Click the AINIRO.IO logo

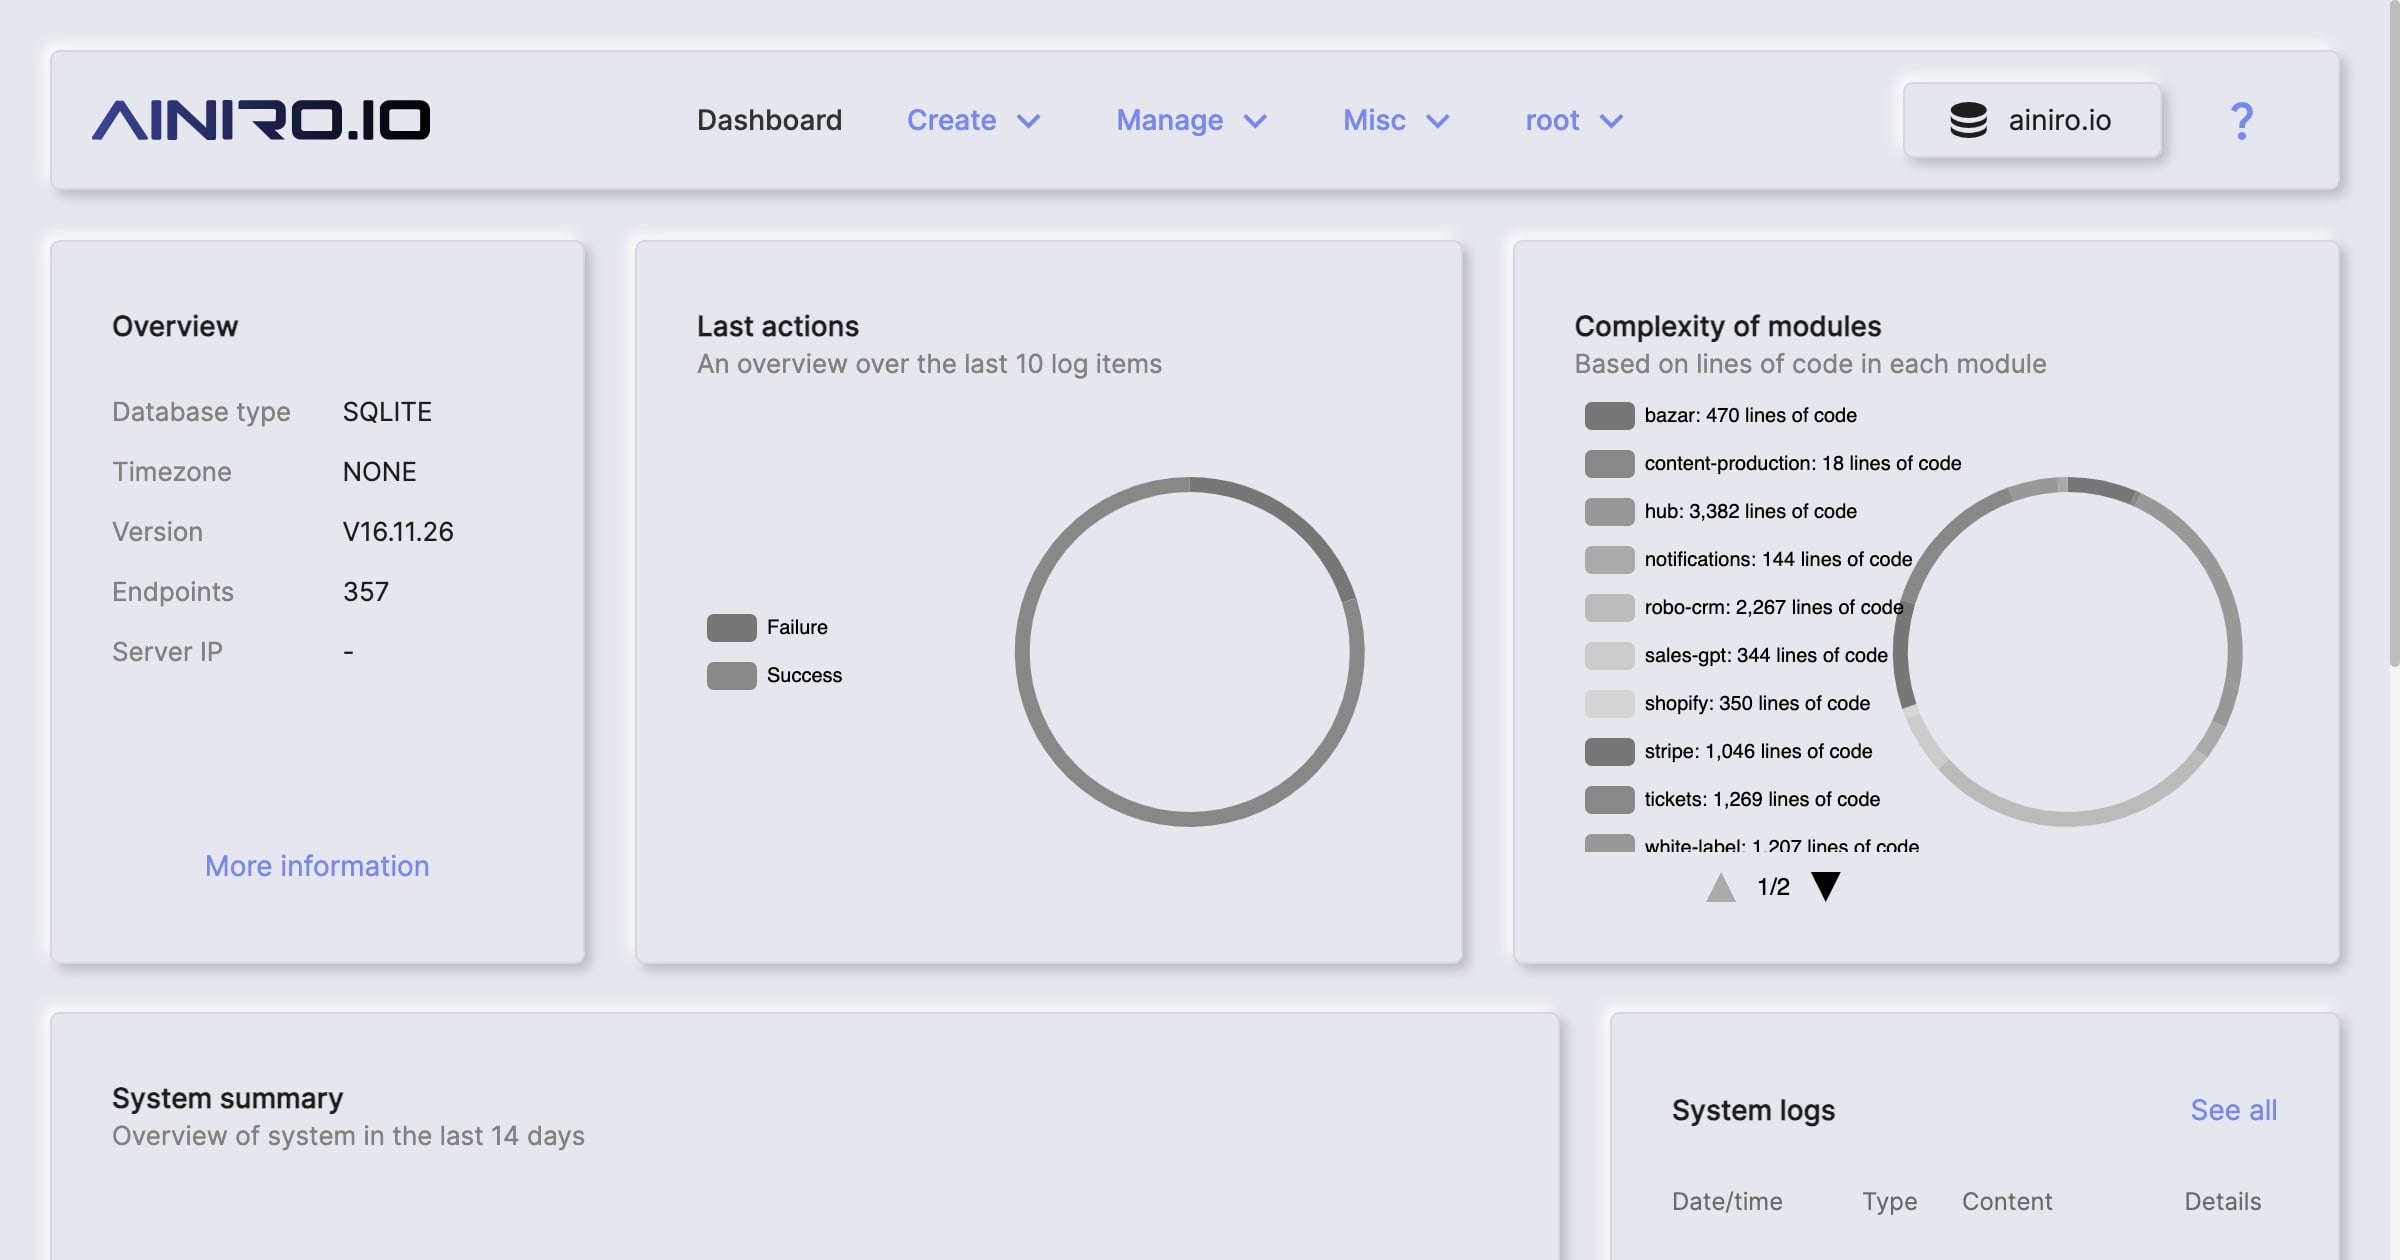click(x=261, y=120)
